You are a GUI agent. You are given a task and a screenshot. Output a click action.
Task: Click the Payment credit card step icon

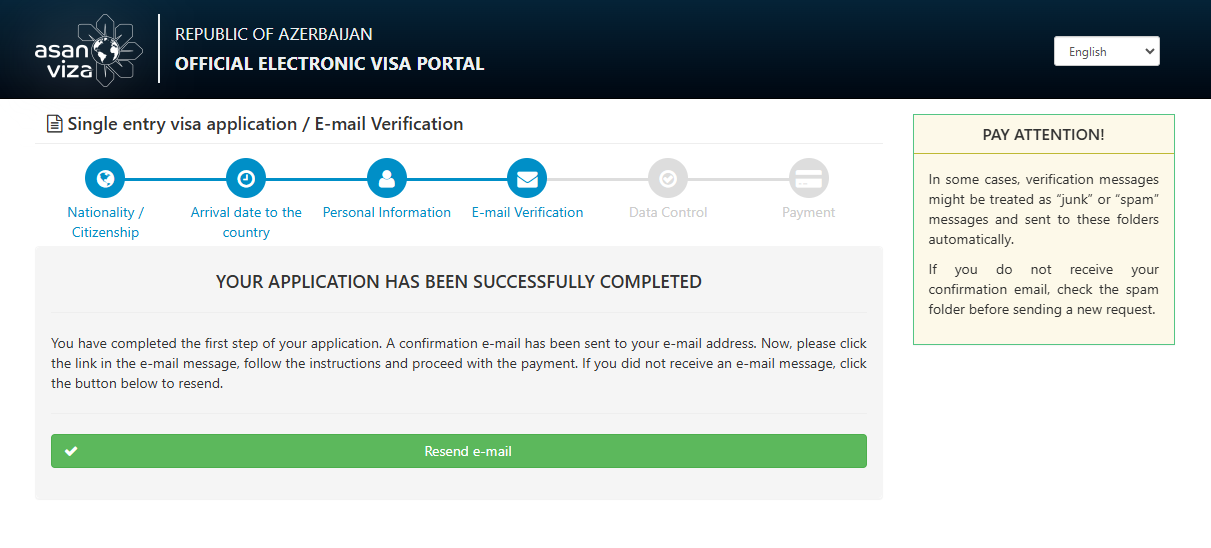click(x=808, y=179)
